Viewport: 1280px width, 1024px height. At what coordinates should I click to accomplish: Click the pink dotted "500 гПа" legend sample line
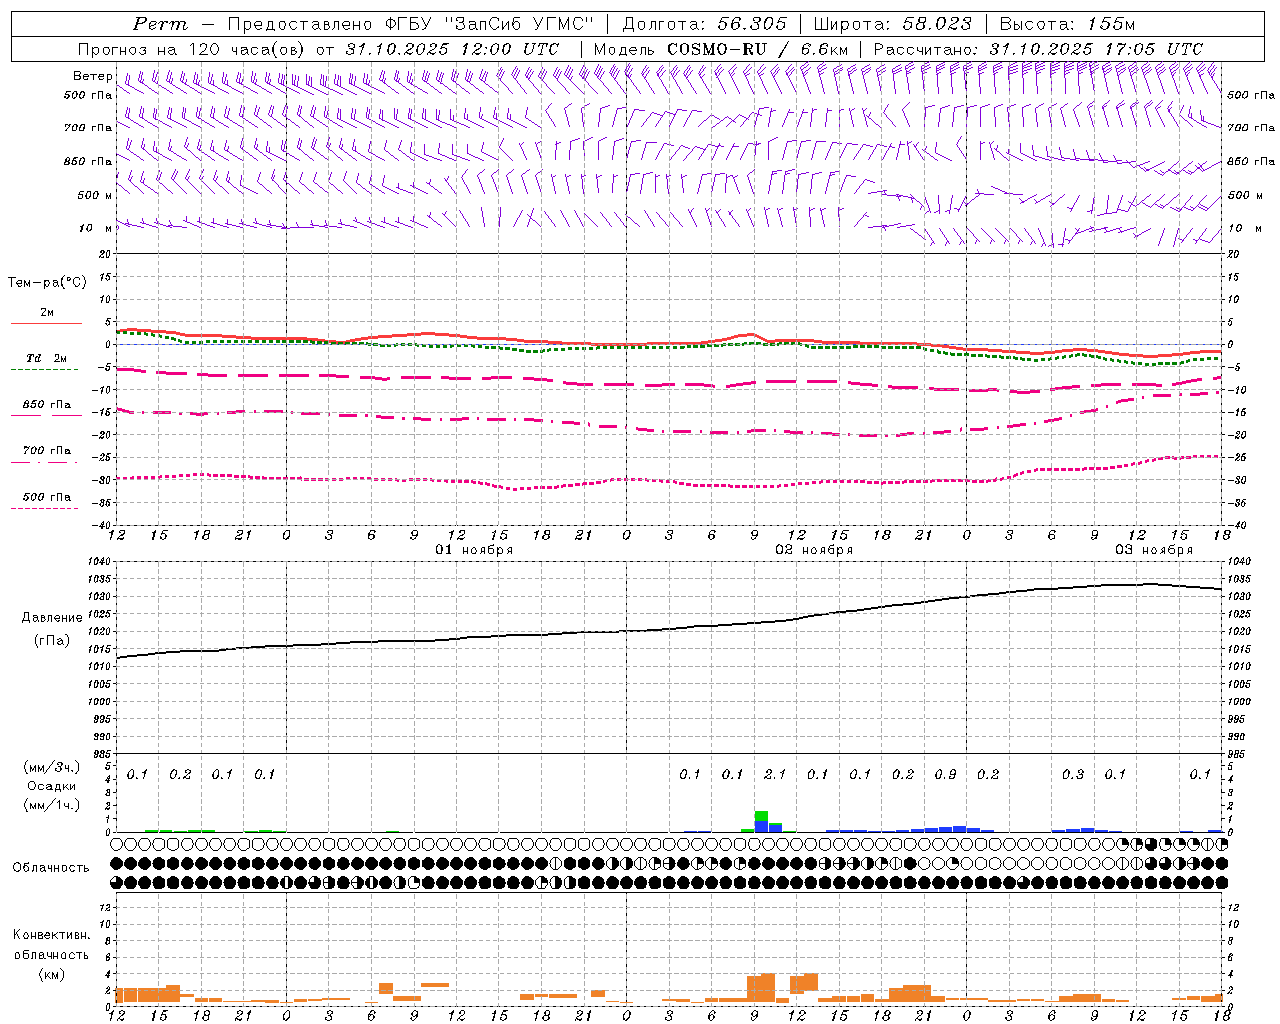coord(44,508)
